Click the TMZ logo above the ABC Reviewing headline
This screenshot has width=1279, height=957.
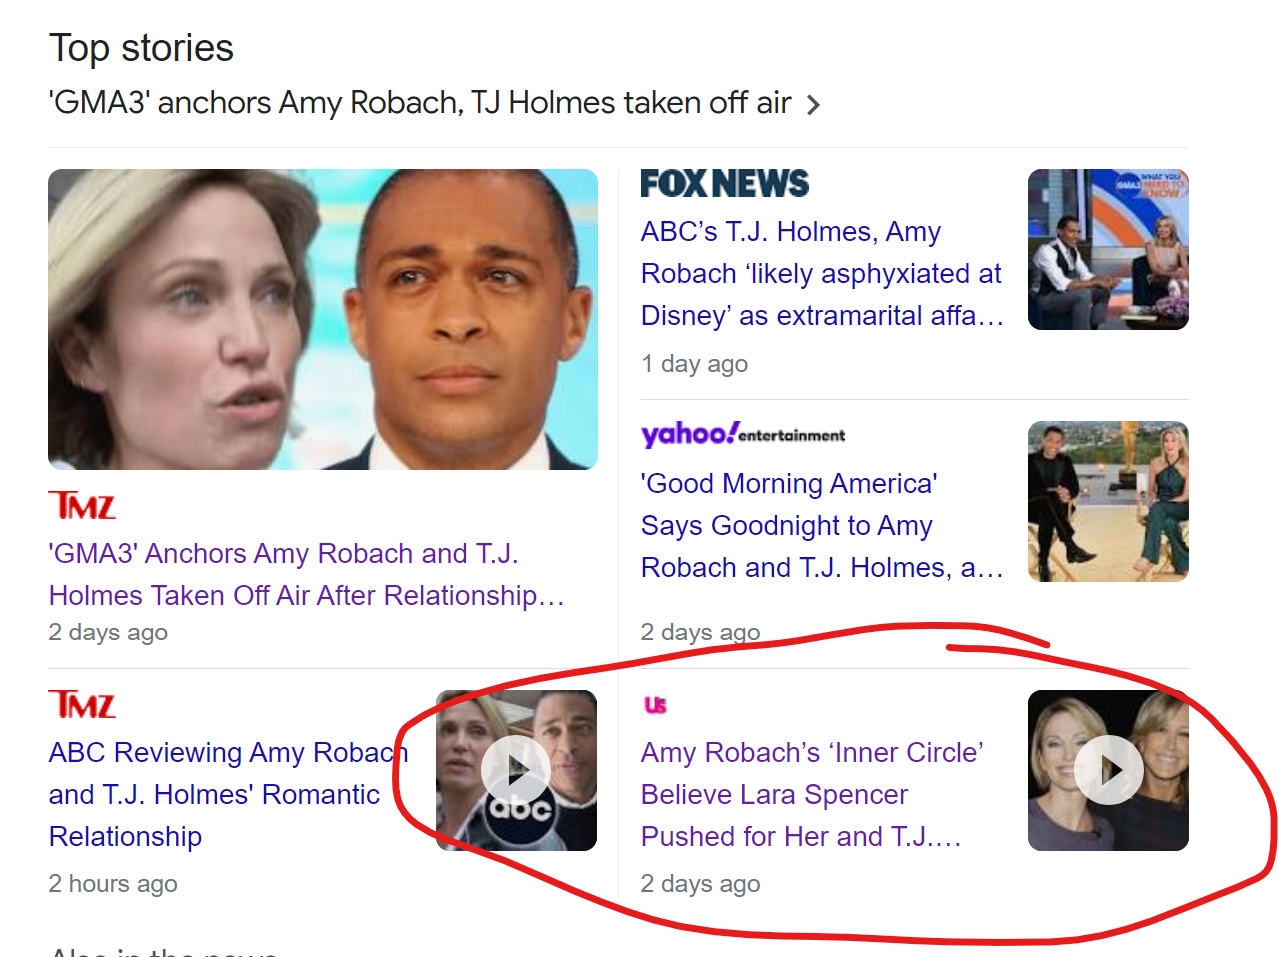click(83, 704)
